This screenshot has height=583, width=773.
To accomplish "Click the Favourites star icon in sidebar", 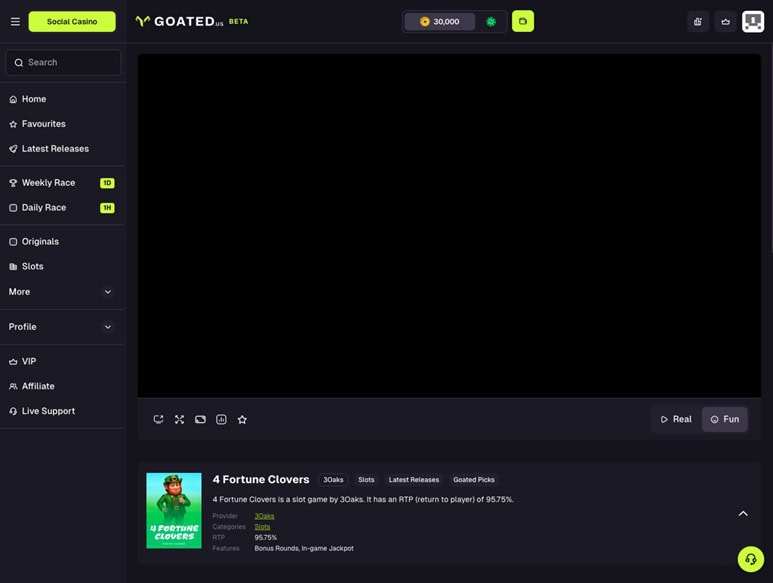I will [x=13, y=124].
